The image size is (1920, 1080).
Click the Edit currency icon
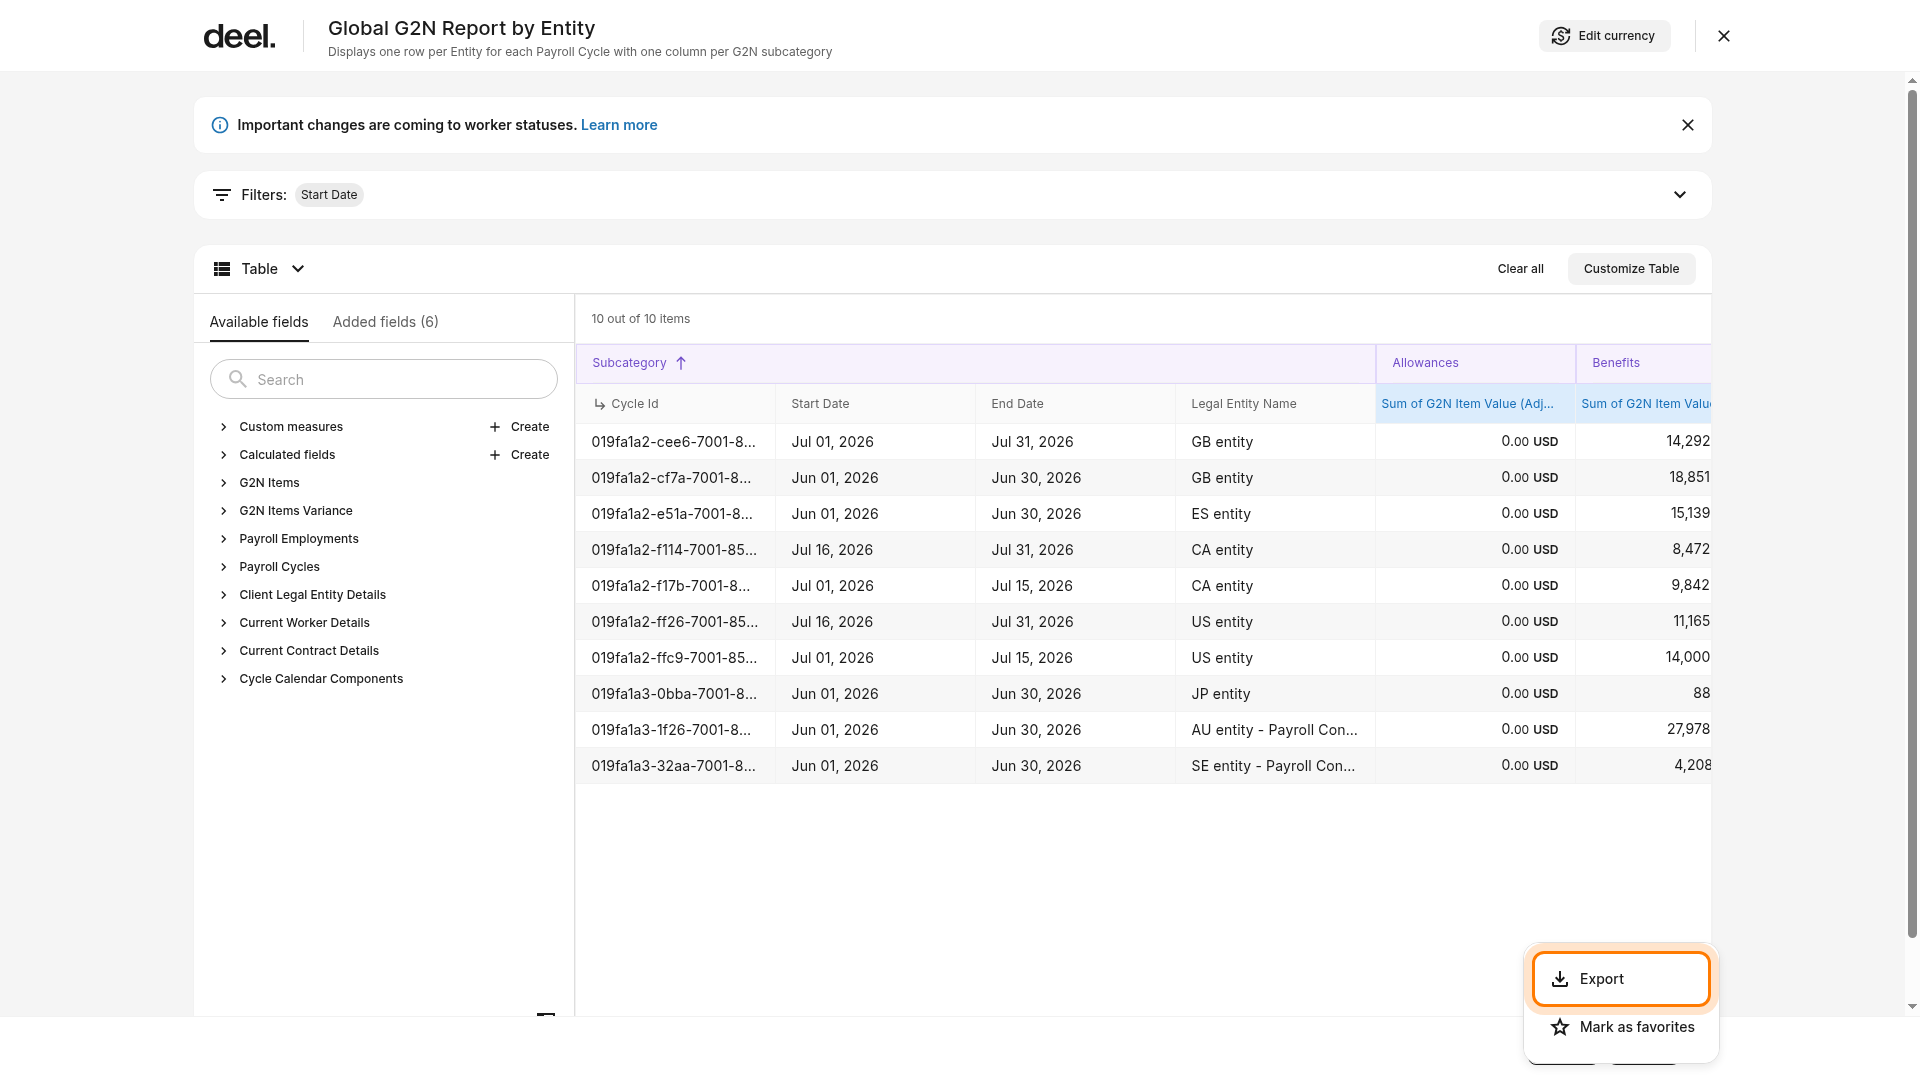1560,36
